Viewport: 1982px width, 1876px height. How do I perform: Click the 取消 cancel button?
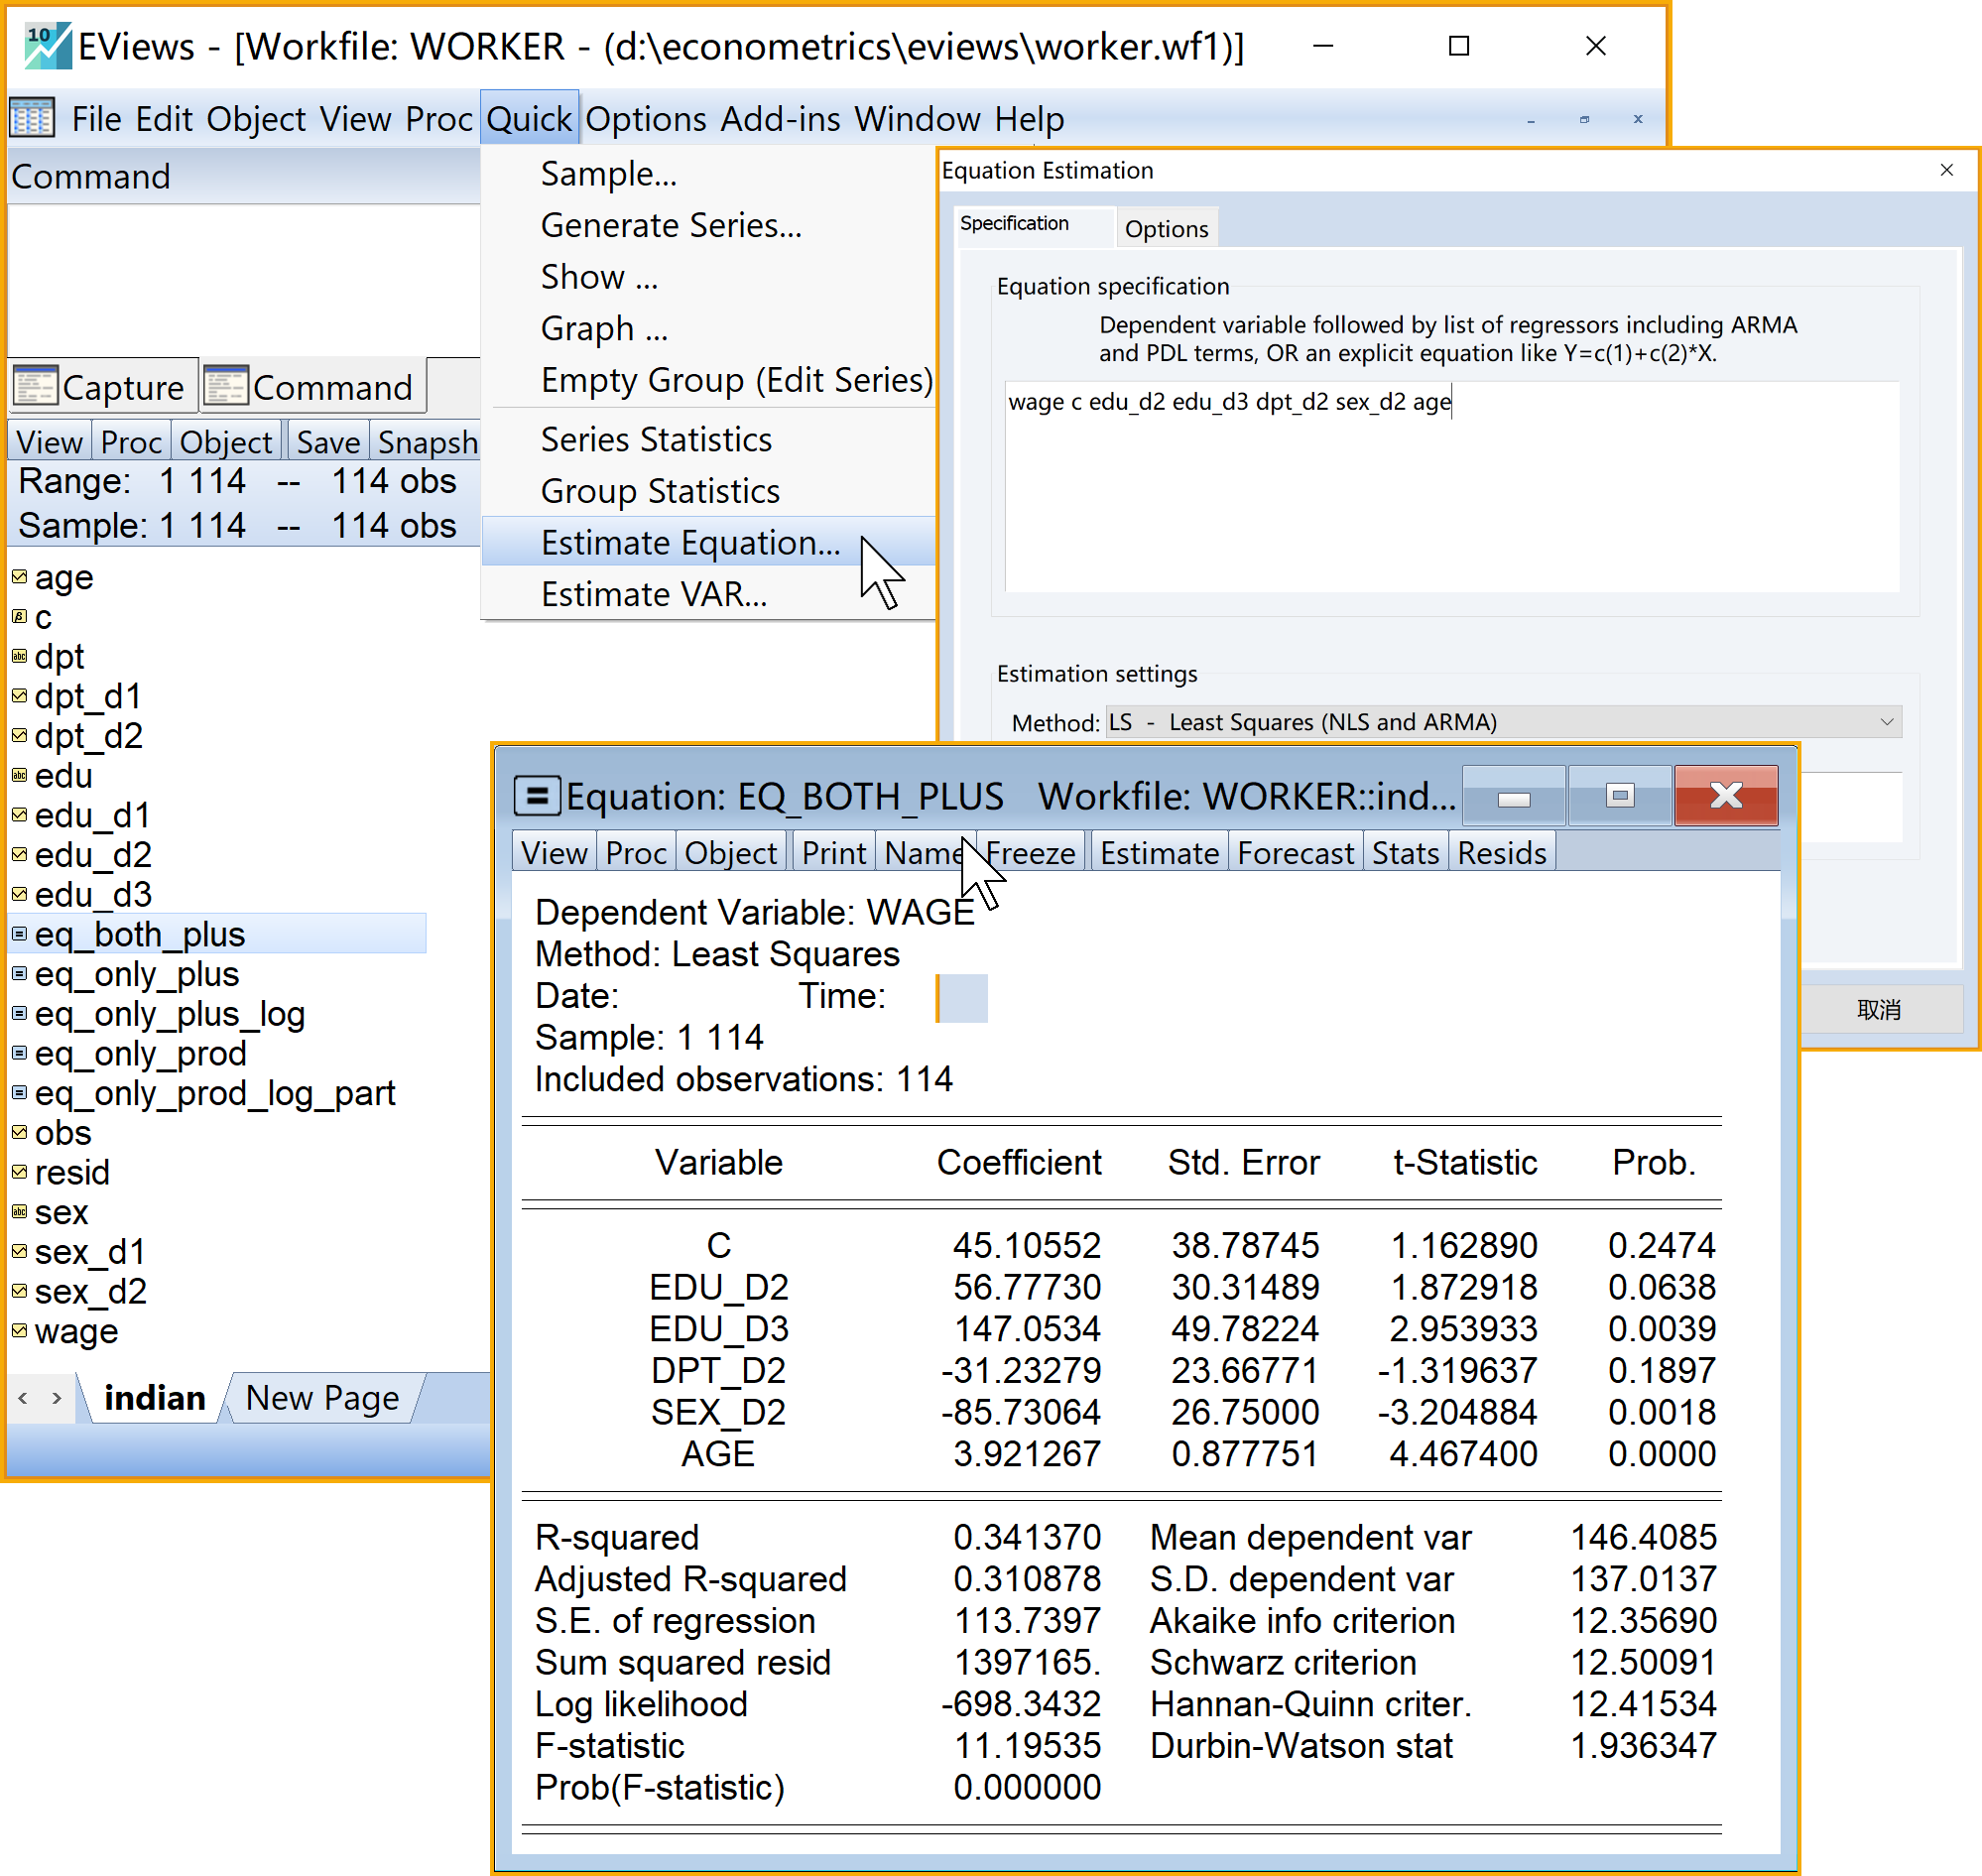pos(1878,1010)
